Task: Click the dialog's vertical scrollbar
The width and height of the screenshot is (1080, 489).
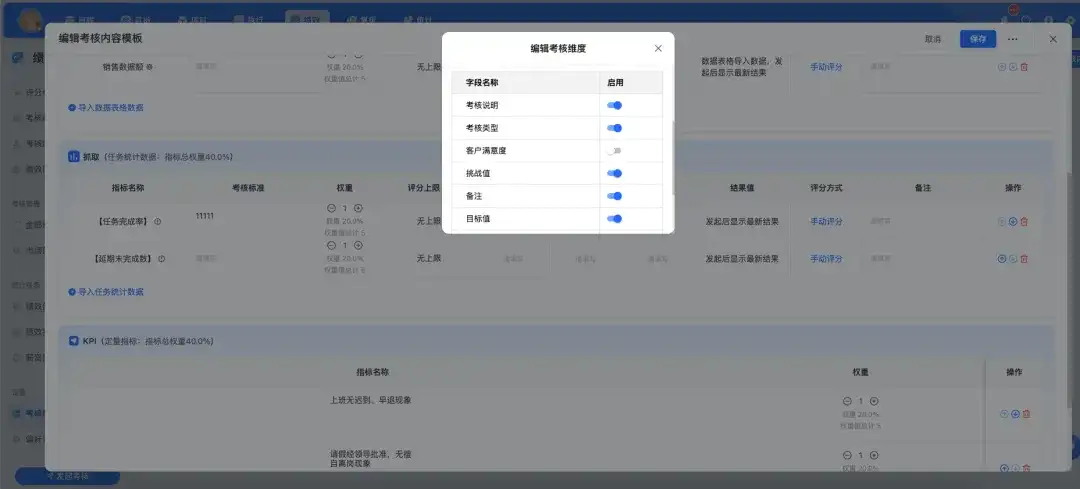Action: (672, 157)
